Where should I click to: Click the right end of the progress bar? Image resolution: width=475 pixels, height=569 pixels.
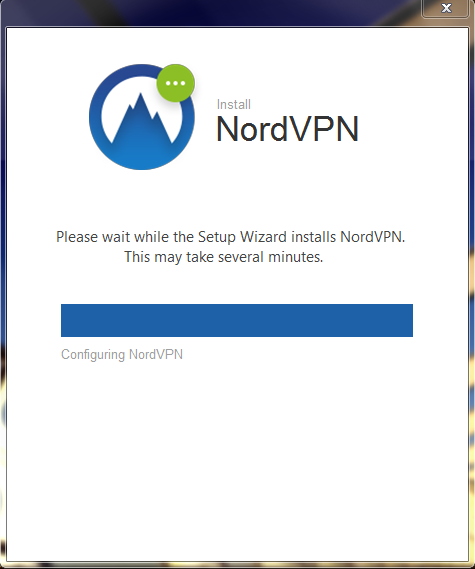point(409,320)
